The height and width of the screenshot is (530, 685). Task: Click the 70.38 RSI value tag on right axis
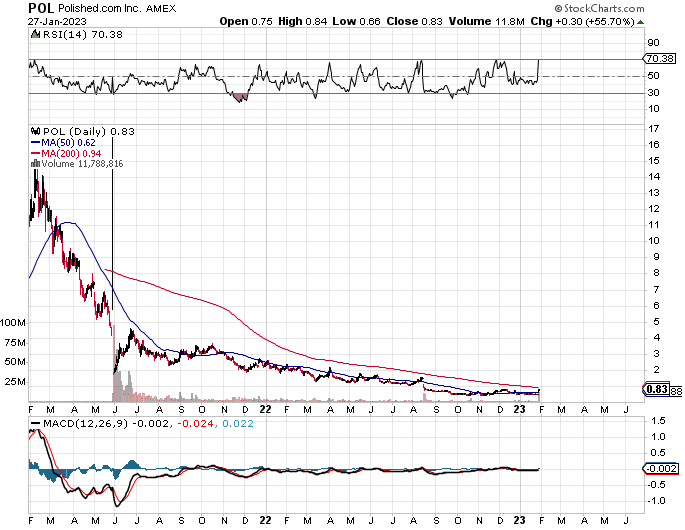pos(661,58)
